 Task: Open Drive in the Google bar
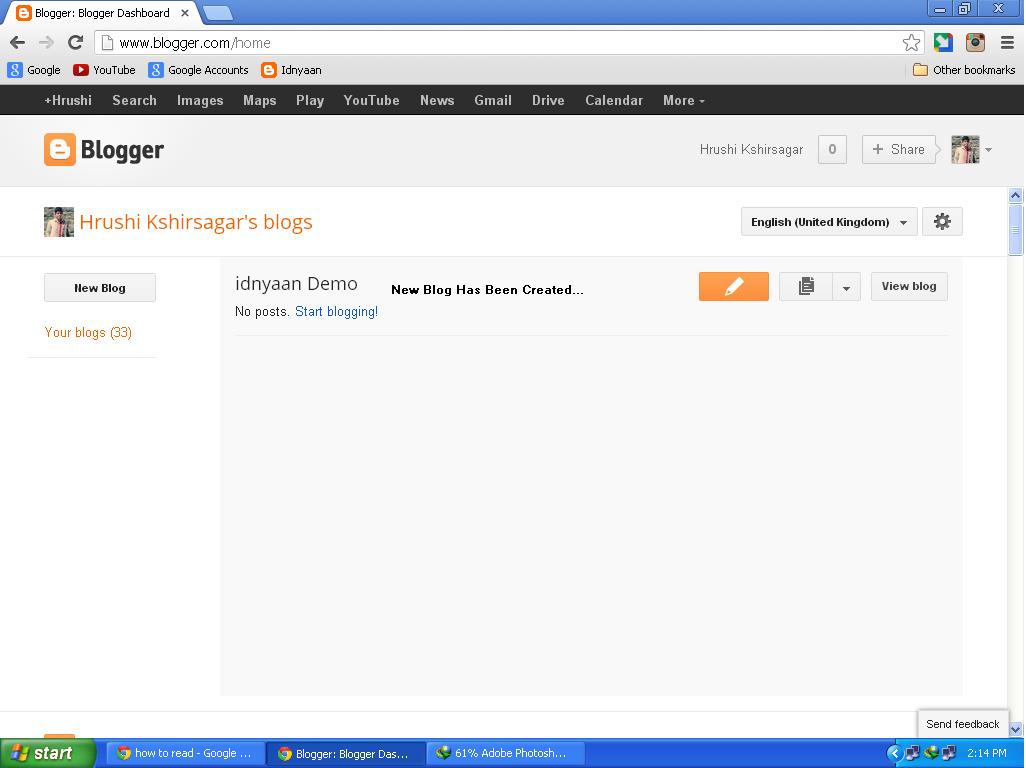click(548, 101)
